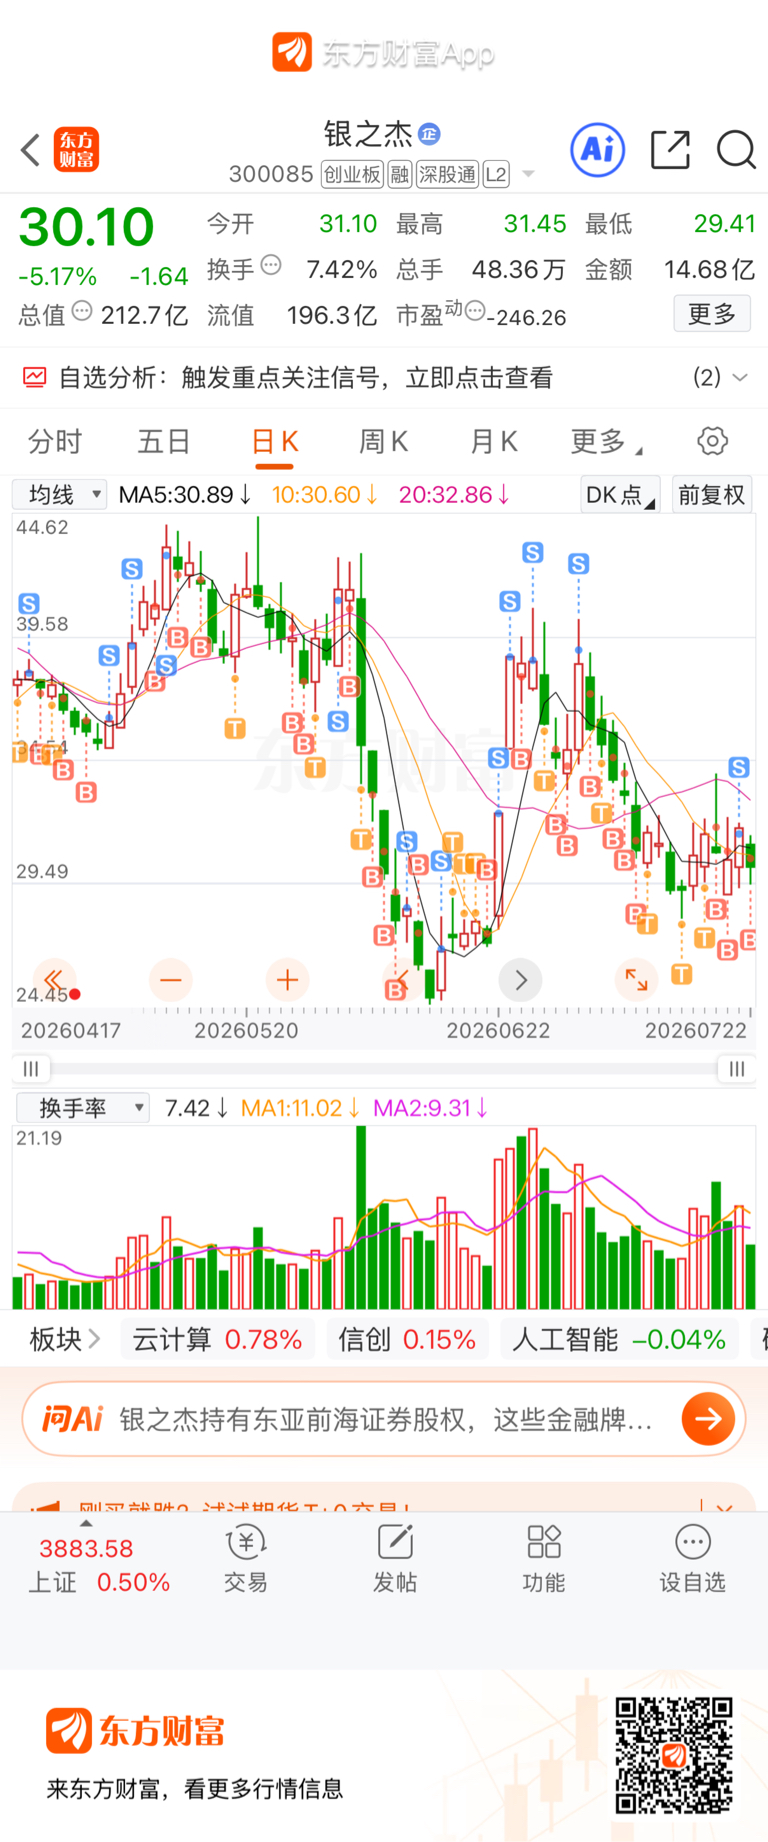Select the 日K chart tab
Viewport: 768px width, 1842px height.
[275, 442]
